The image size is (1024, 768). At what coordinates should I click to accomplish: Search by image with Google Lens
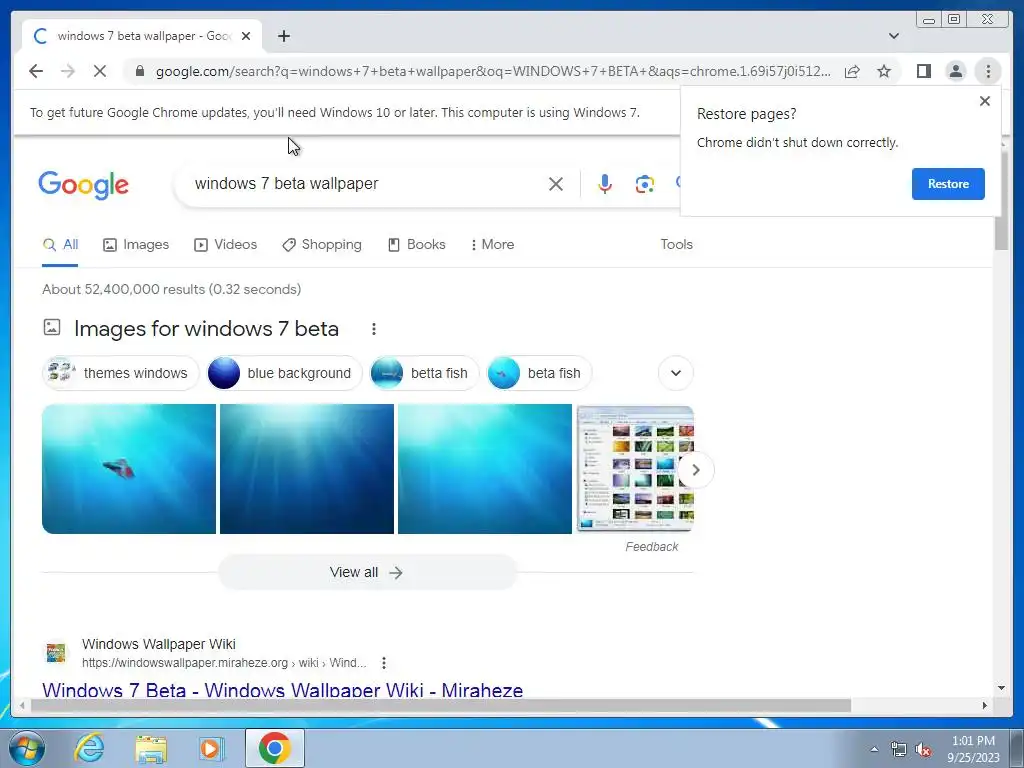point(645,184)
